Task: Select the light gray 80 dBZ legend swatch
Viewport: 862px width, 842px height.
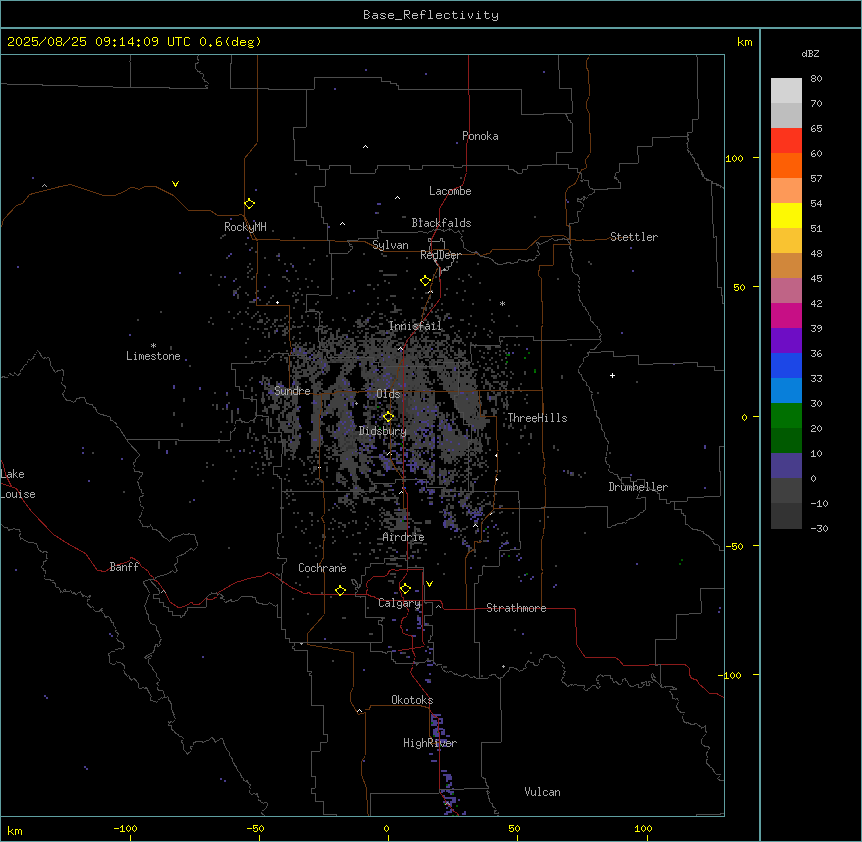Action: pos(786,90)
